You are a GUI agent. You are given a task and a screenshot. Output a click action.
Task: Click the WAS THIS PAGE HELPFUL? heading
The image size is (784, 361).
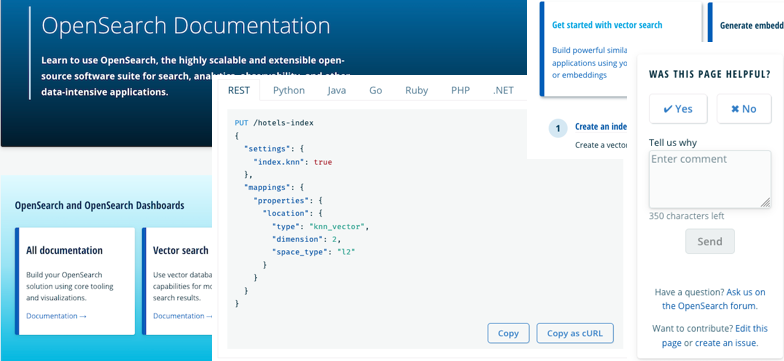click(710, 74)
